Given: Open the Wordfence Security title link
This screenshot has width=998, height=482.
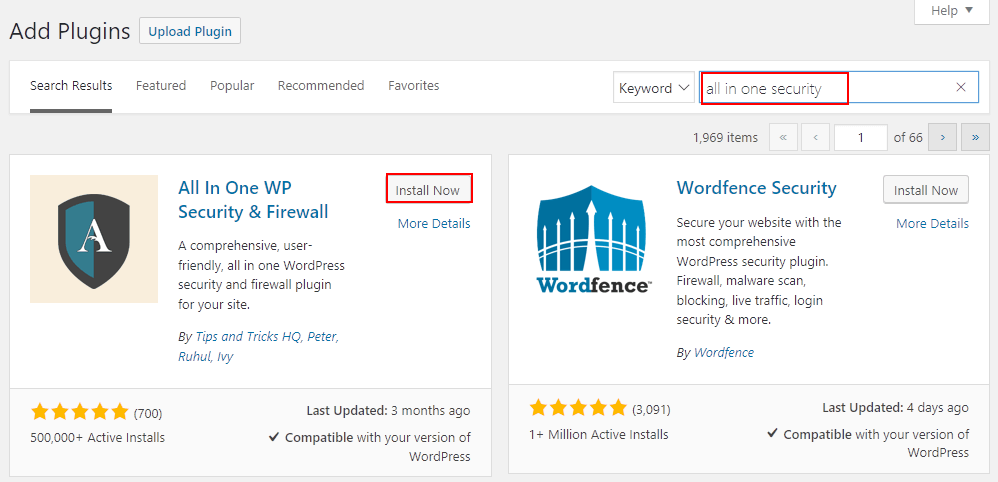Looking at the screenshot, I should tap(757, 188).
